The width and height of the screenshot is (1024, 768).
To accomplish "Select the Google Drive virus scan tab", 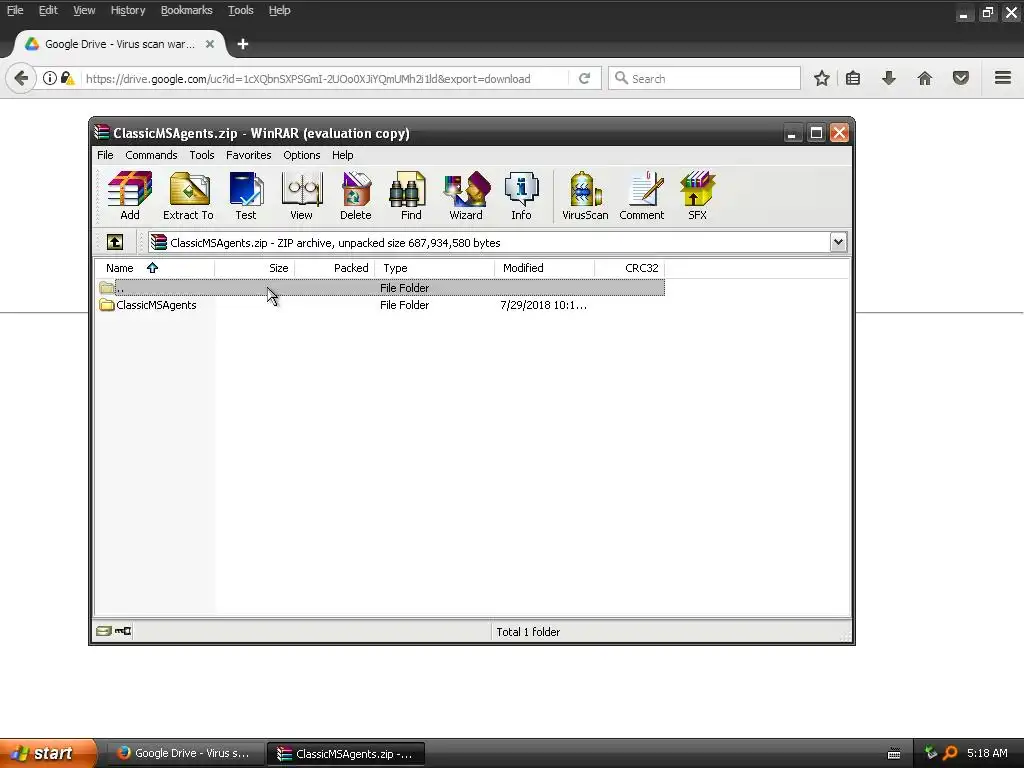I will pyautogui.click(x=120, y=44).
